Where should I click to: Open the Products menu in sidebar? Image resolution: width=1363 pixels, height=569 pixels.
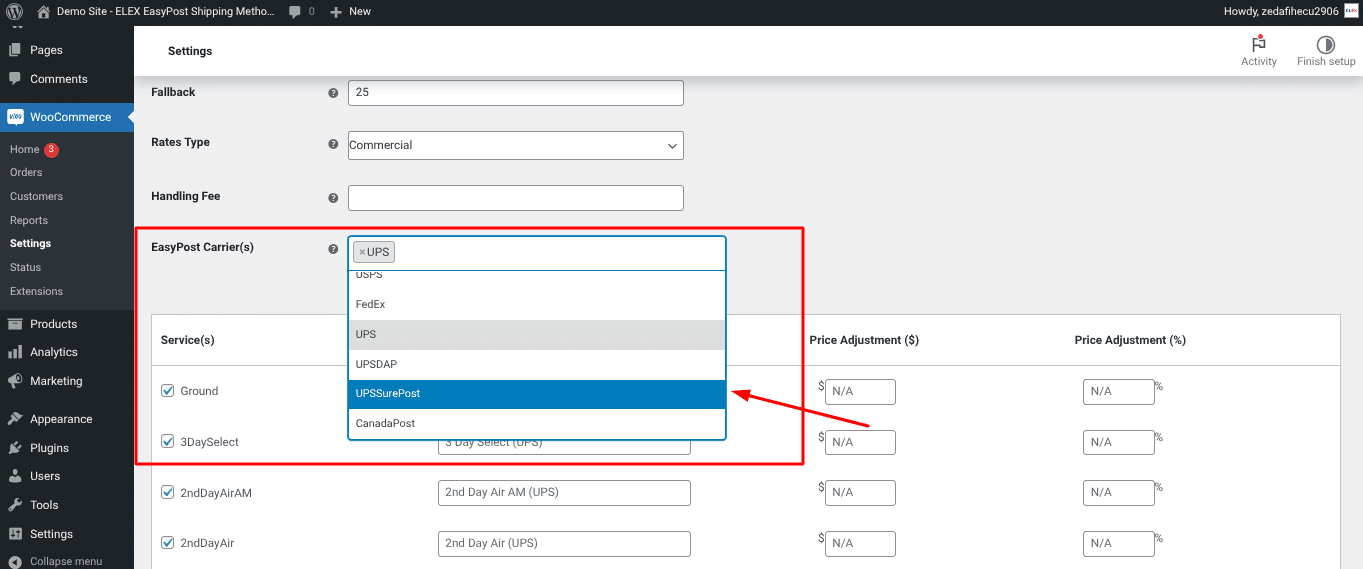pos(53,324)
